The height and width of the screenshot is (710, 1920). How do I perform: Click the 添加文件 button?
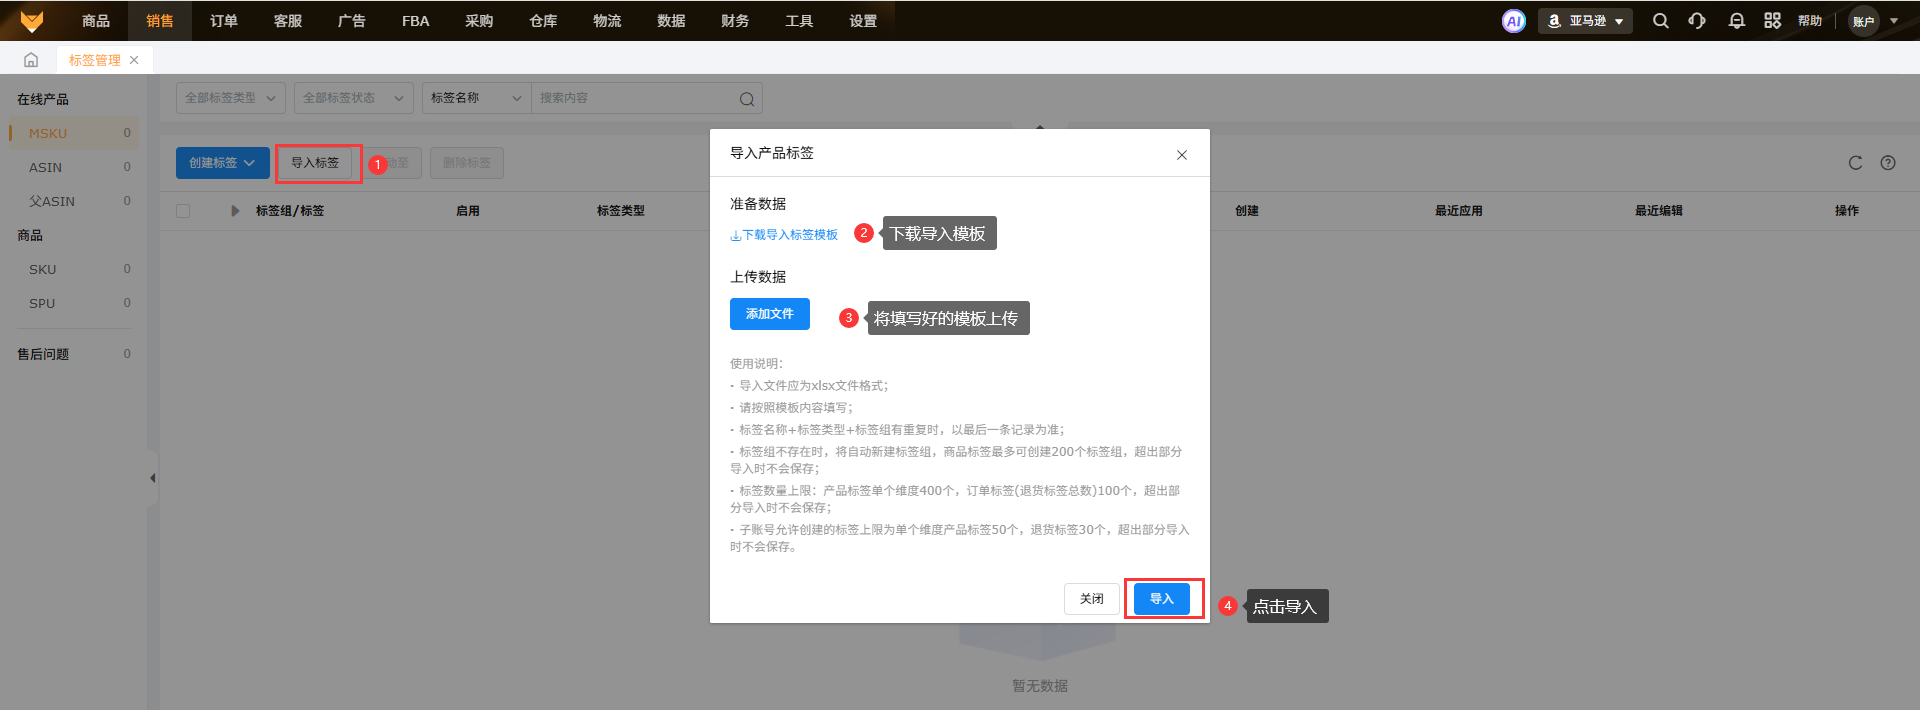(769, 314)
